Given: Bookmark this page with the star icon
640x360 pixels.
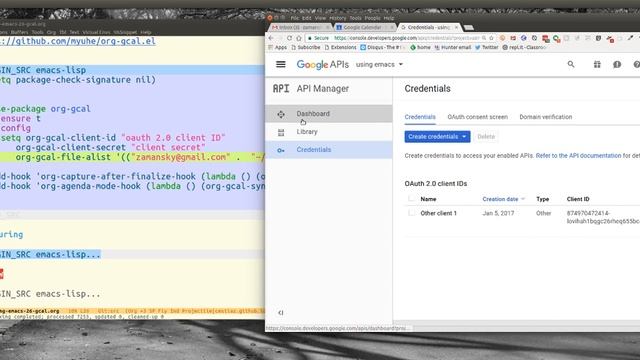Looking at the screenshot, I should [491, 38].
